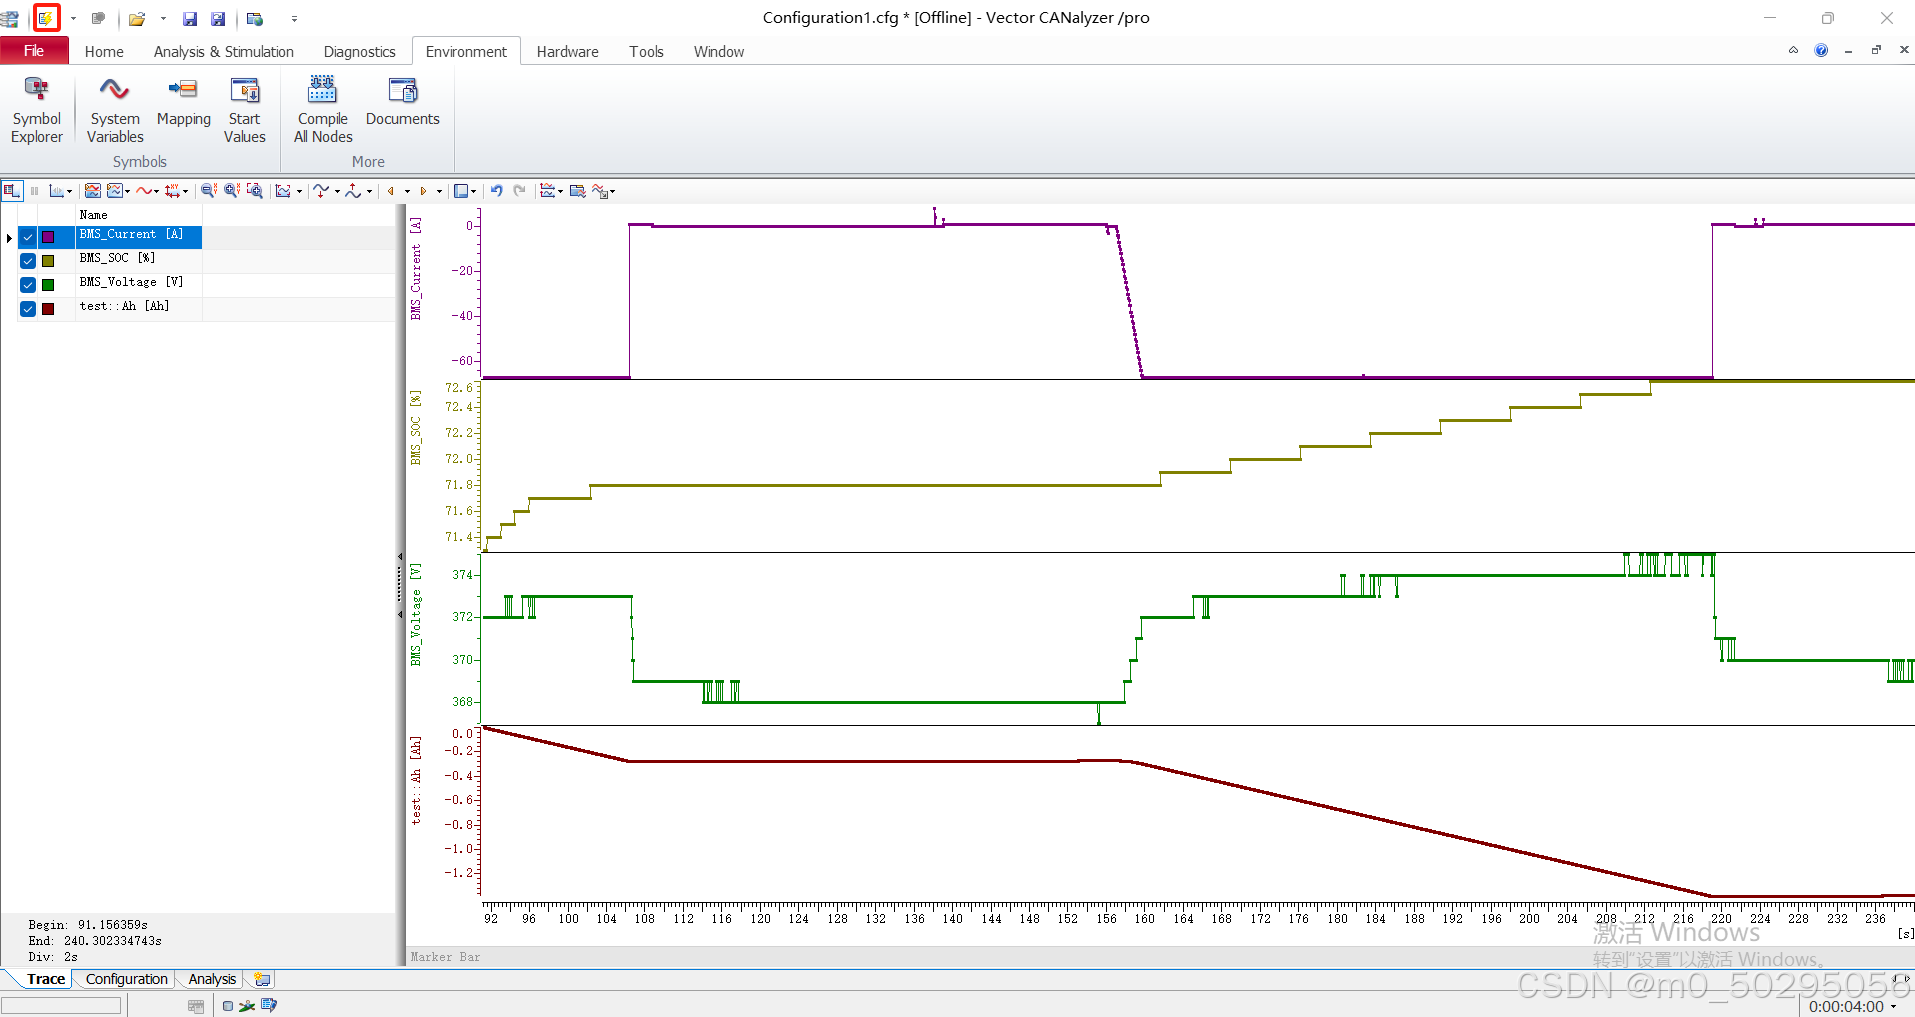Switch to the Trace desktop tab
Screen dimensions: 1915x1017
[46, 979]
